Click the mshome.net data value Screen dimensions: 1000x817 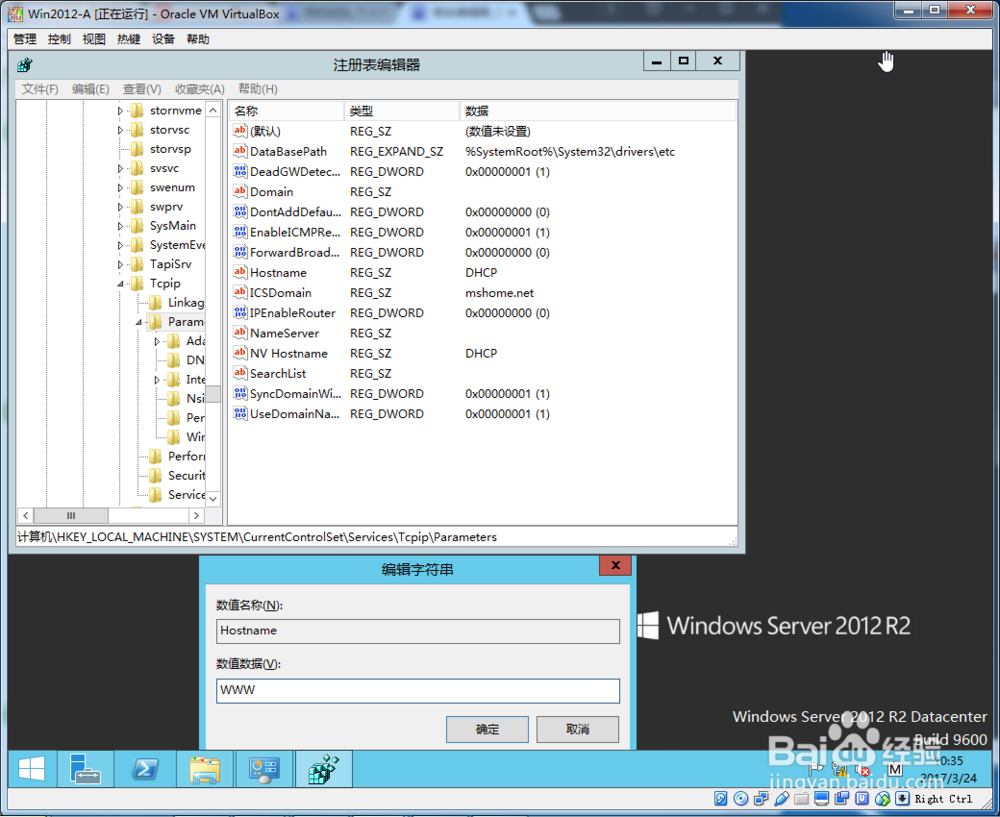pos(499,293)
